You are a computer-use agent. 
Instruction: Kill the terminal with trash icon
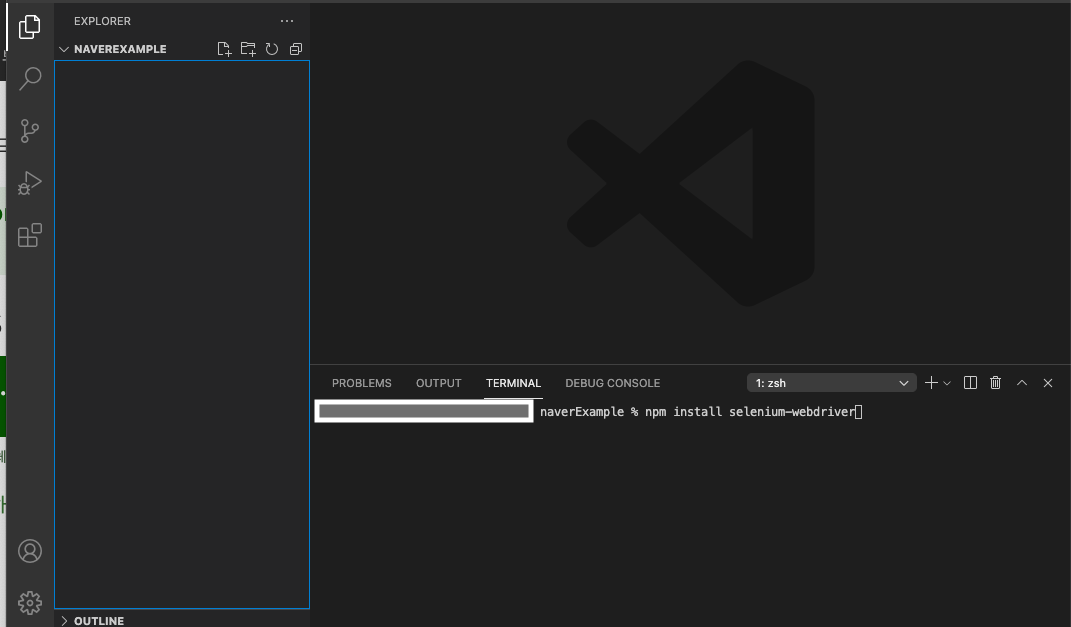tap(995, 383)
